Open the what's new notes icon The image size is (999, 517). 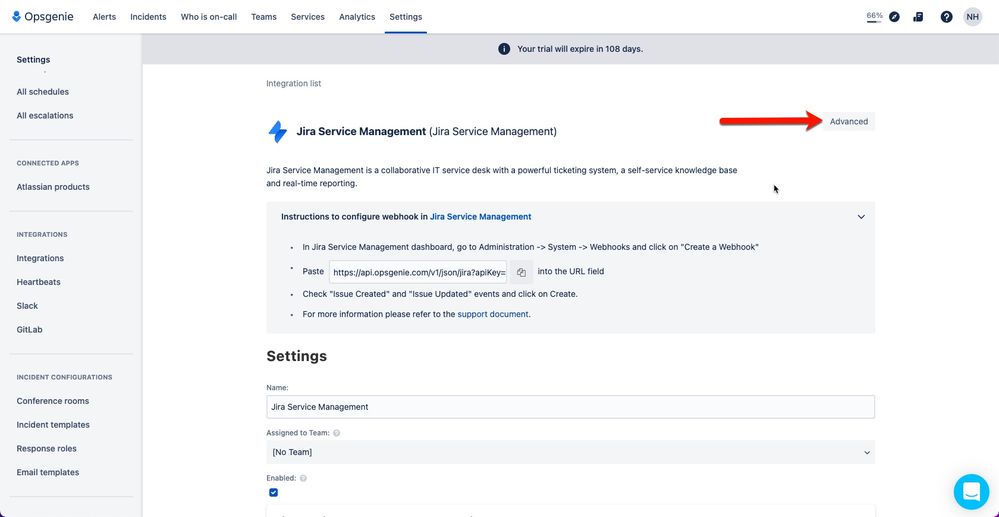(x=918, y=17)
